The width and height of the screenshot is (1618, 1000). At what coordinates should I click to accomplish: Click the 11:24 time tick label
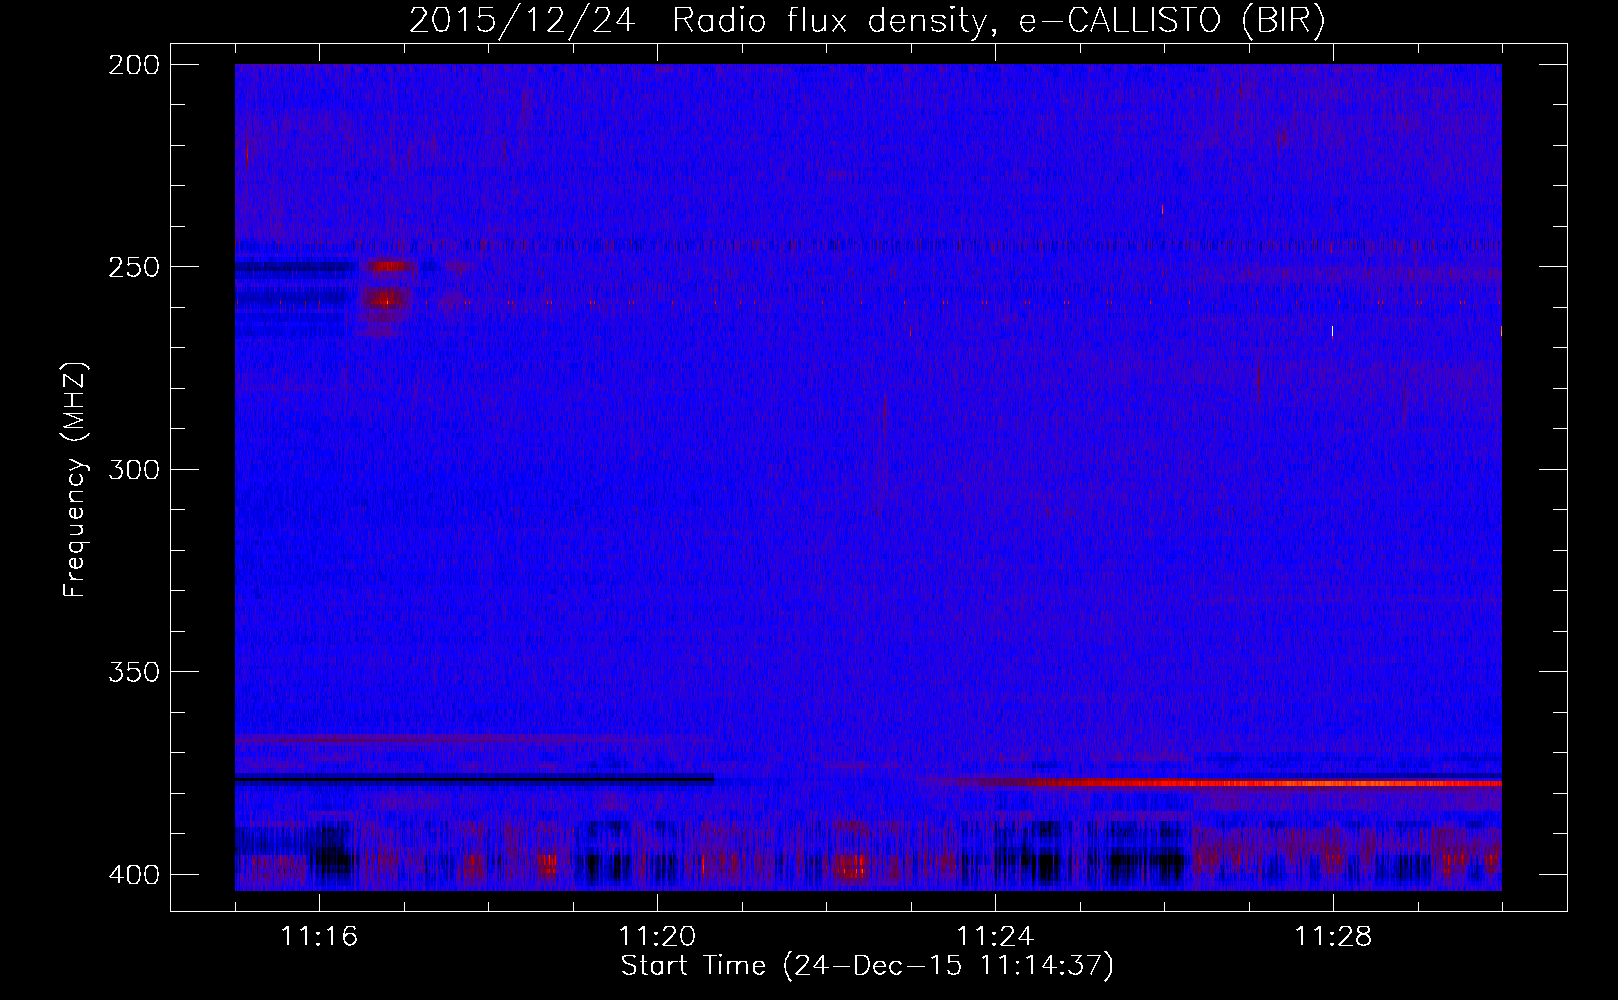point(995,937)
